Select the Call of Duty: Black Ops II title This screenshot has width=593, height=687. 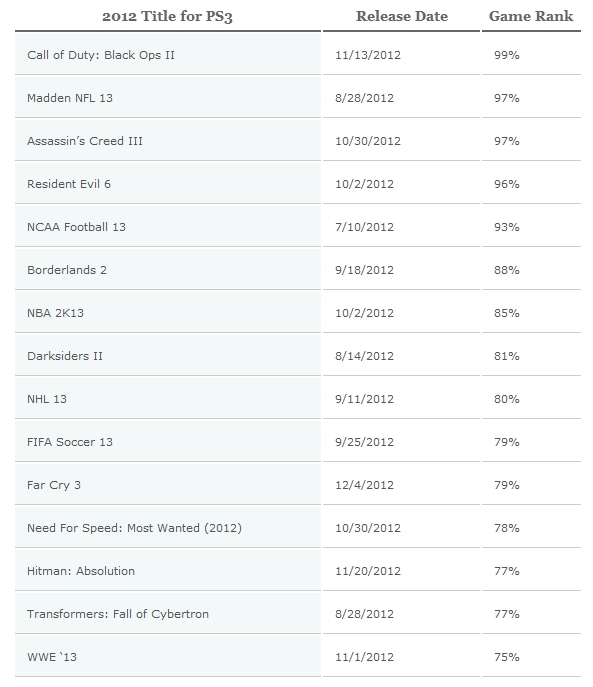[101, 55]
